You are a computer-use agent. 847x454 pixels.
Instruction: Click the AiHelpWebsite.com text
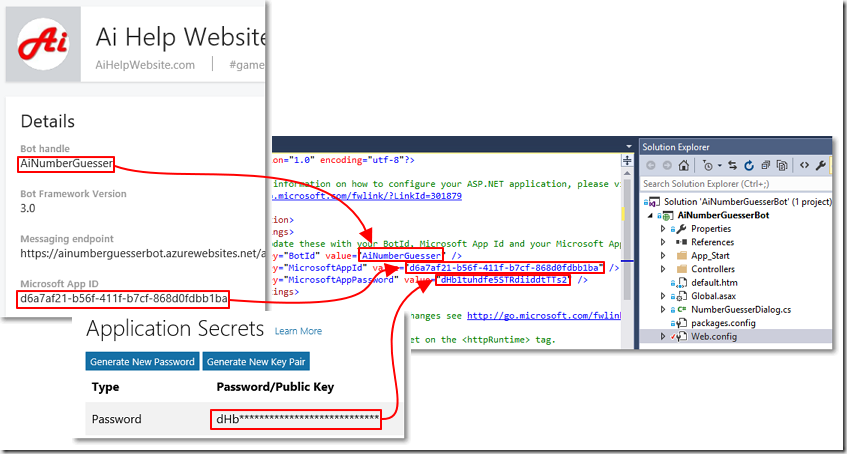click(x=145, y=65)
